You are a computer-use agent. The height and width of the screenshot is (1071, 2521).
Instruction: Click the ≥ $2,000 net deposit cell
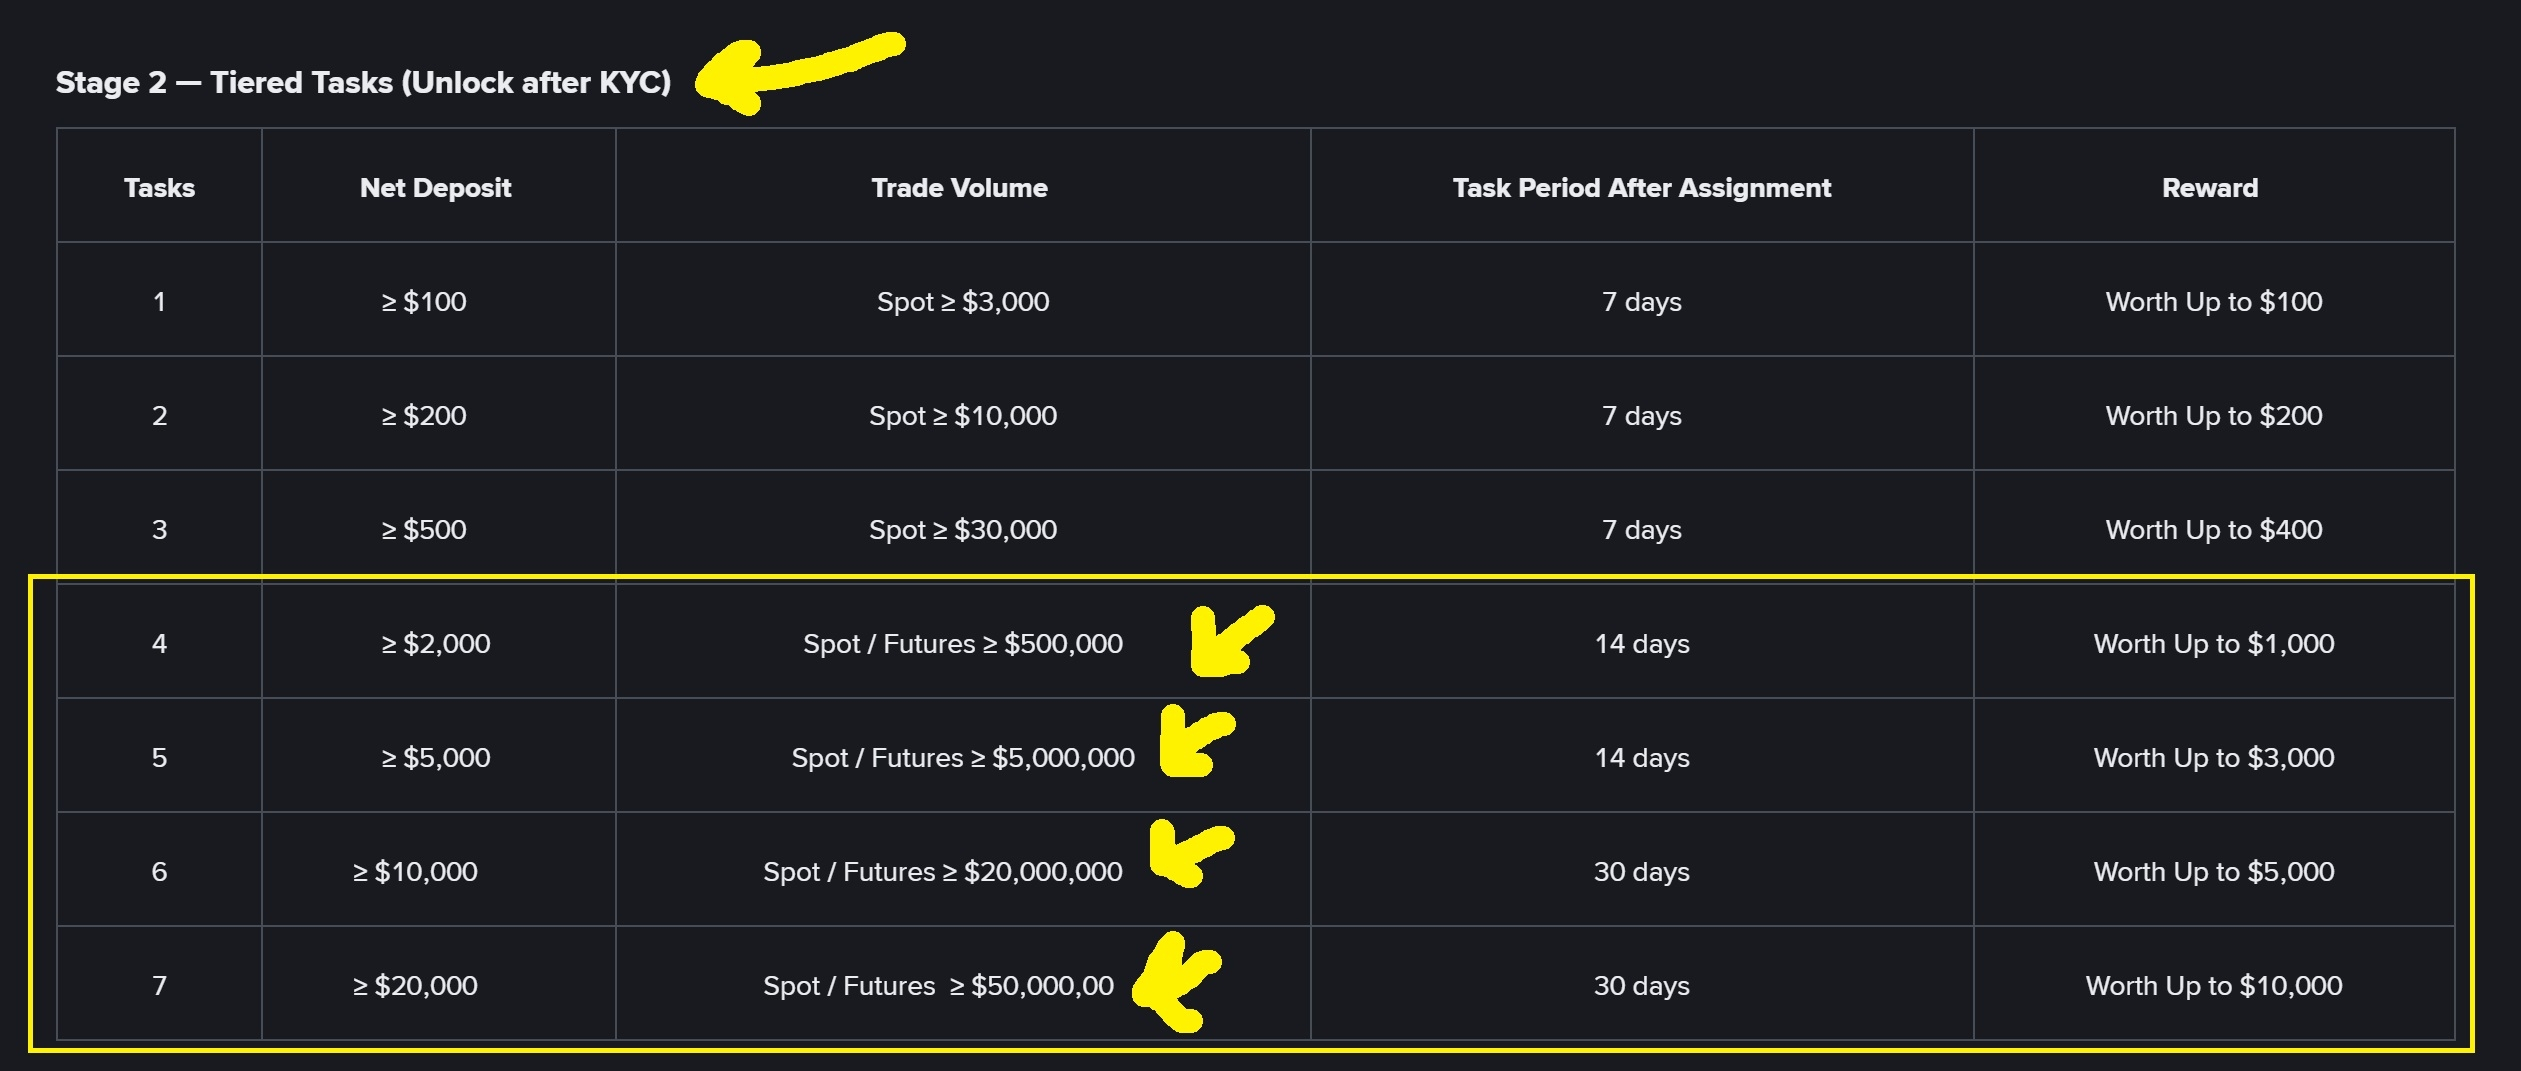click(435, 644)
